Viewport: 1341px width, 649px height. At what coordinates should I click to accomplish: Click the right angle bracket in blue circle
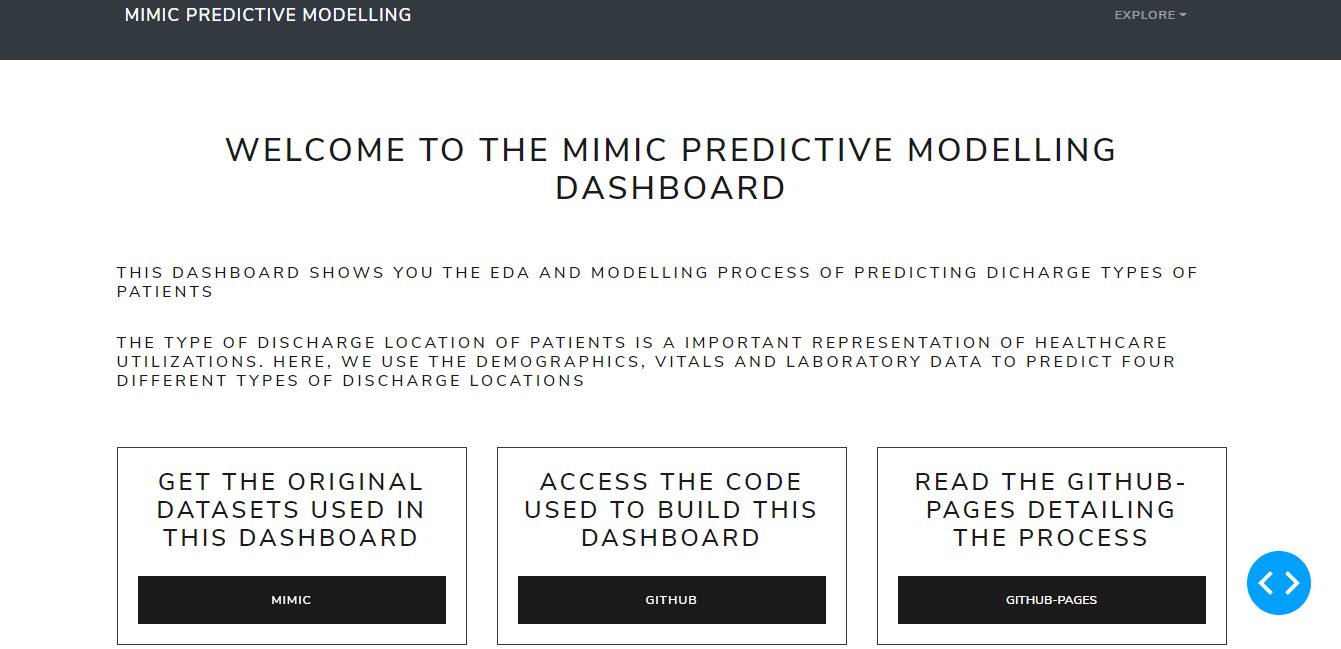1292,583
